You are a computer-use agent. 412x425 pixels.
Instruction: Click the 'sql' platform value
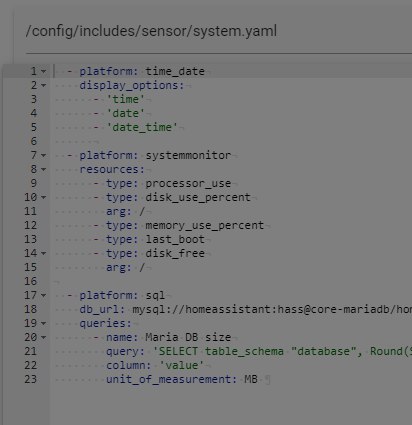[155, 295]
